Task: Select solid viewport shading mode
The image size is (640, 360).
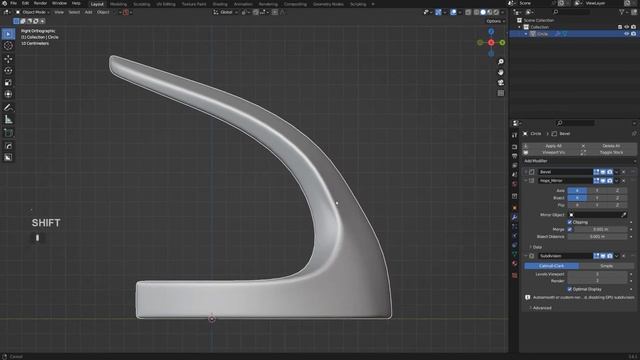Action: click(483, 12)
